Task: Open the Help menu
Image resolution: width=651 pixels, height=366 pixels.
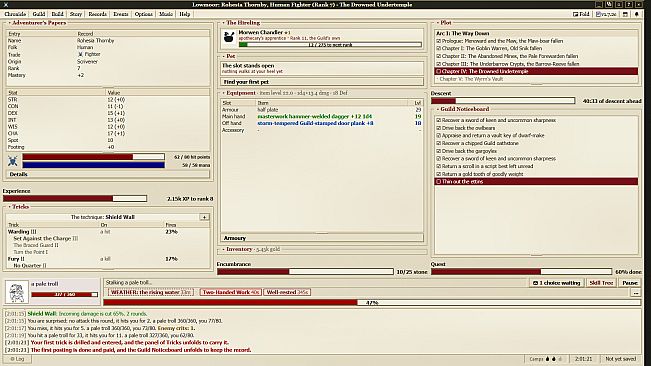Action: [185, 14]
